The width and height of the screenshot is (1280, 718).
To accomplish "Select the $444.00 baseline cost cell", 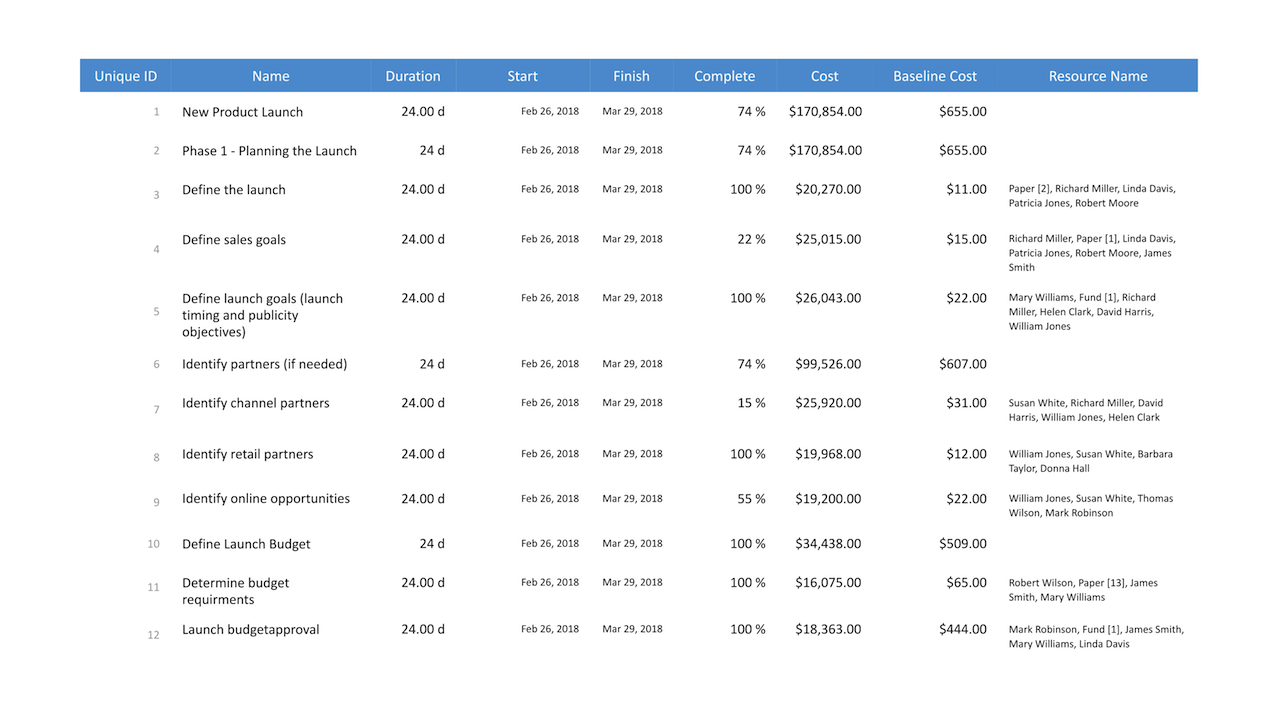I will coord(962,630).
